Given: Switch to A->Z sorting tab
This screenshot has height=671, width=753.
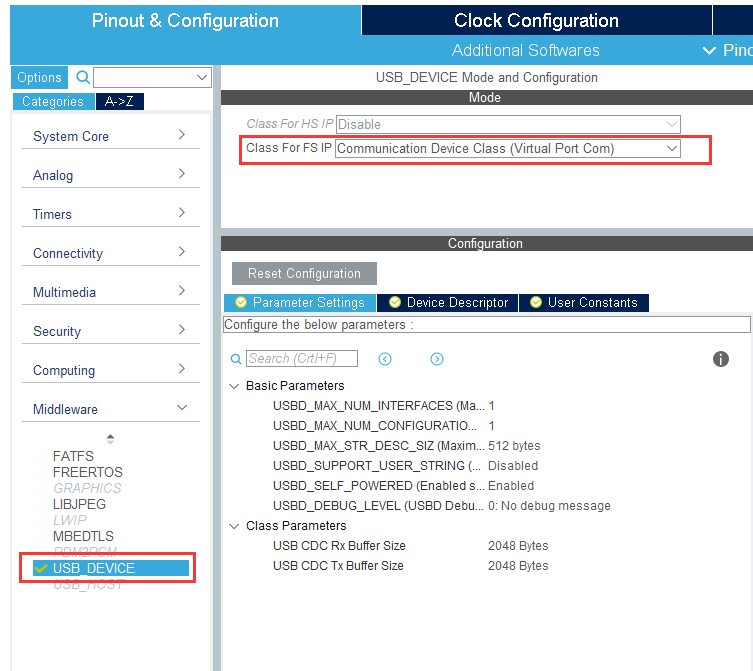Looking at the screenshot, I should pyautogui.click(x=120, y=101).
